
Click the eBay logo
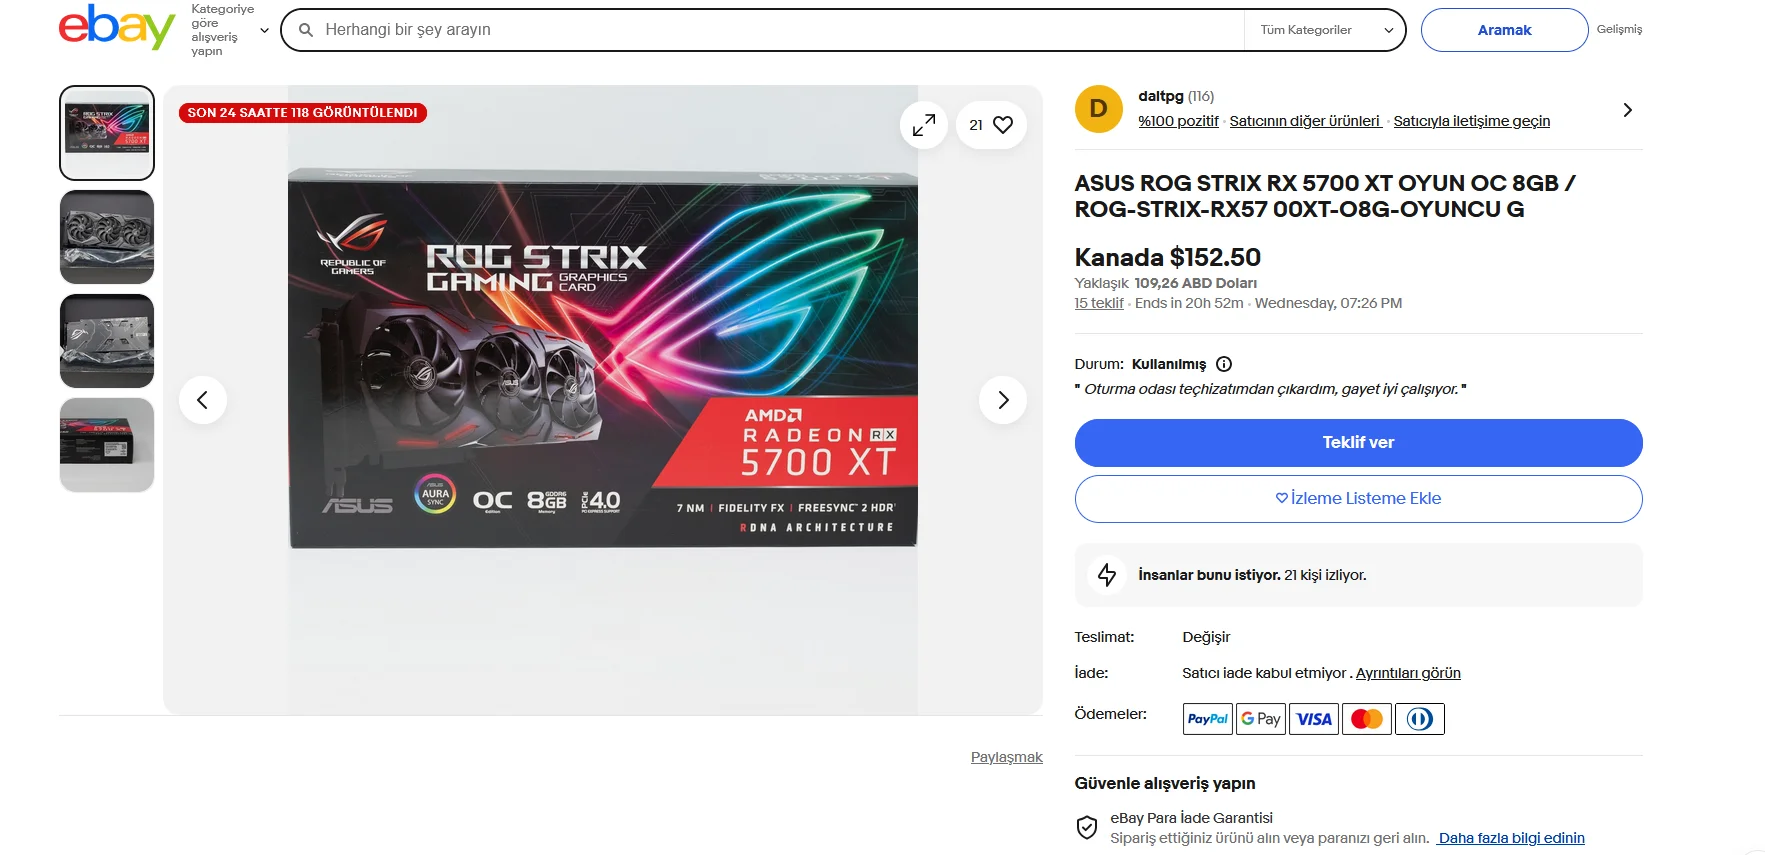[116, 27]
